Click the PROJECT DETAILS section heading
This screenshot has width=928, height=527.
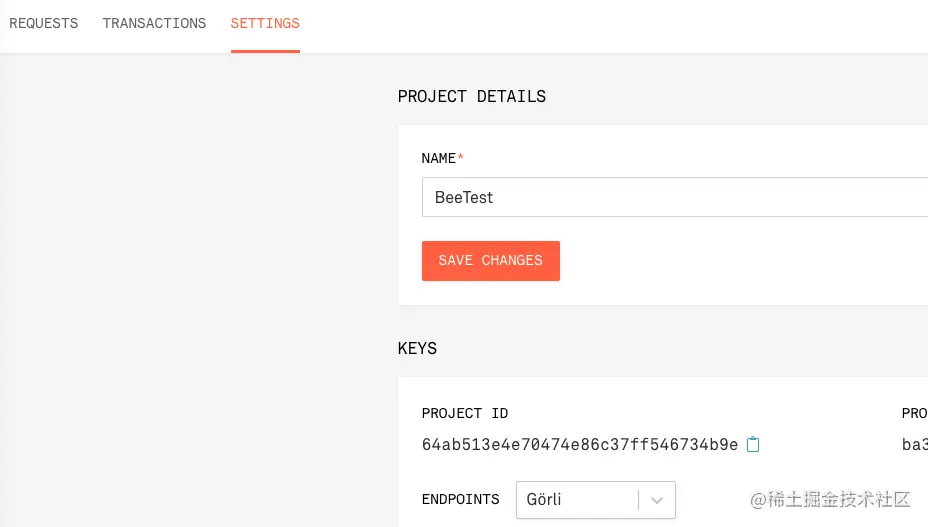pos(472,97)
